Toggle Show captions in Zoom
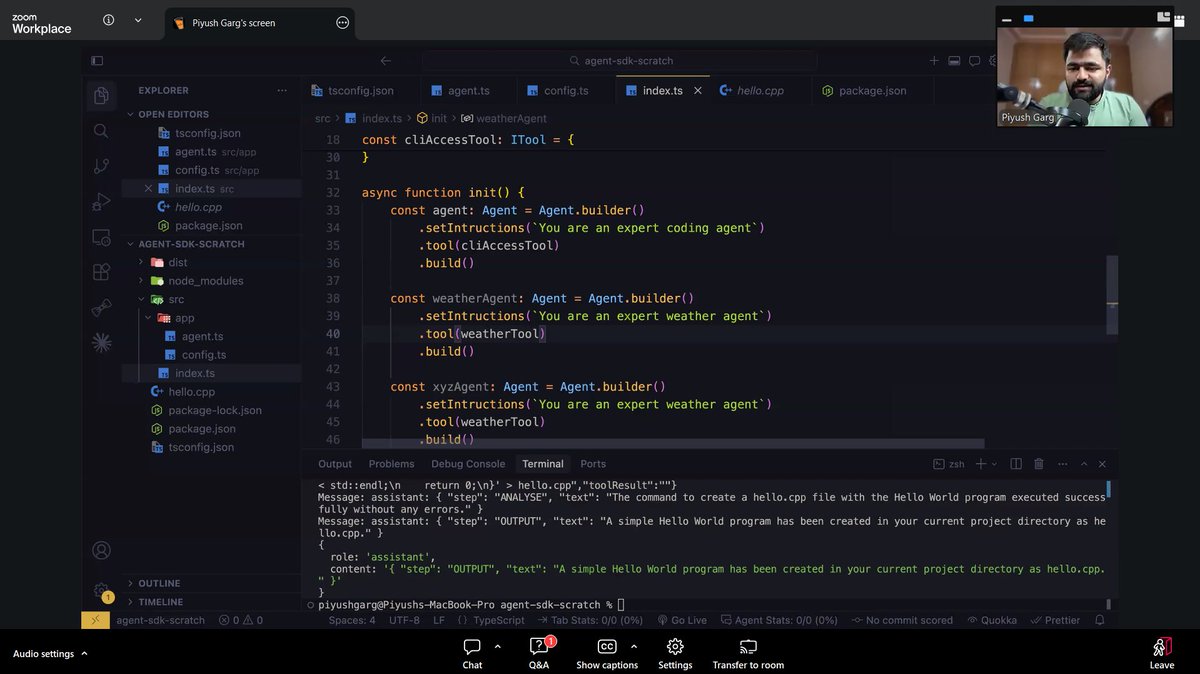This screenshot has width=1200, height=674. click(x=607, y=654)
